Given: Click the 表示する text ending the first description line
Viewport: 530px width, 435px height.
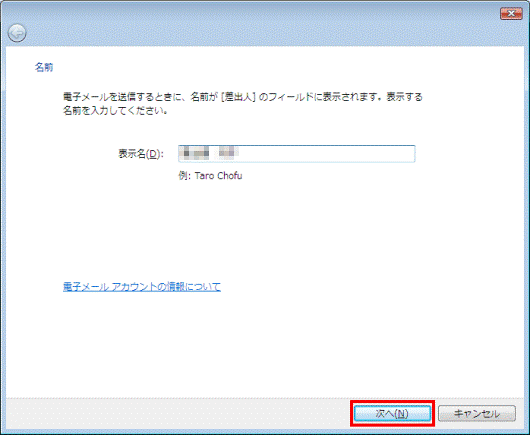Looking at the screenshot, I should tap(405, 97).
